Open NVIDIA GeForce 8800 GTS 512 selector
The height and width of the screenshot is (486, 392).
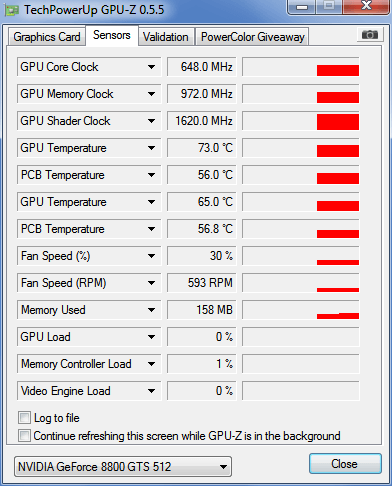tap(123, 467)
